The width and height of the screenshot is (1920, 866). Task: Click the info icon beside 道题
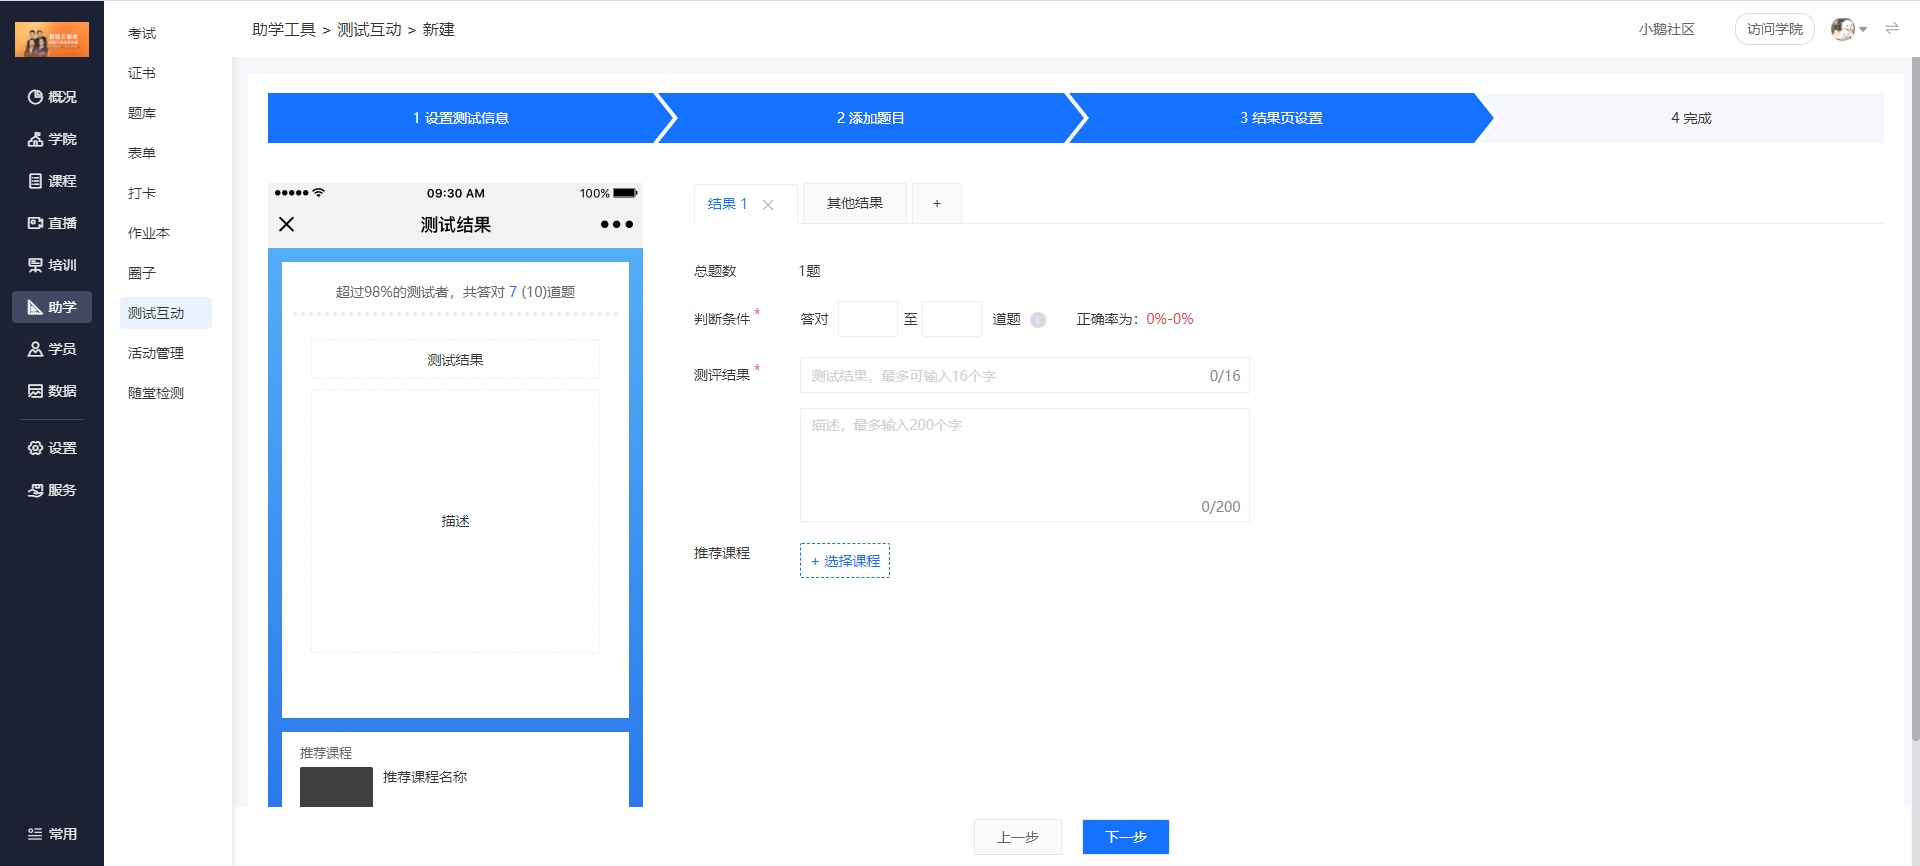click(x=1038, y=320)
